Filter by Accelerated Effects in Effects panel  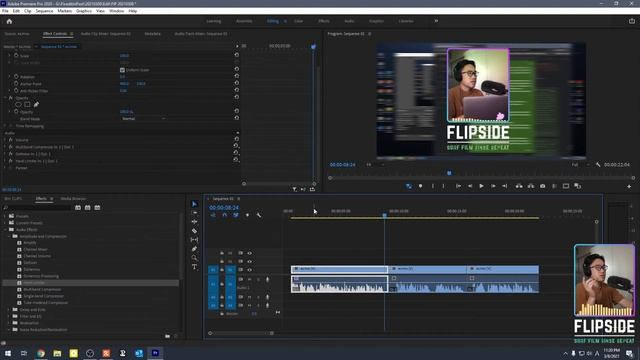(x=78, y=208)
